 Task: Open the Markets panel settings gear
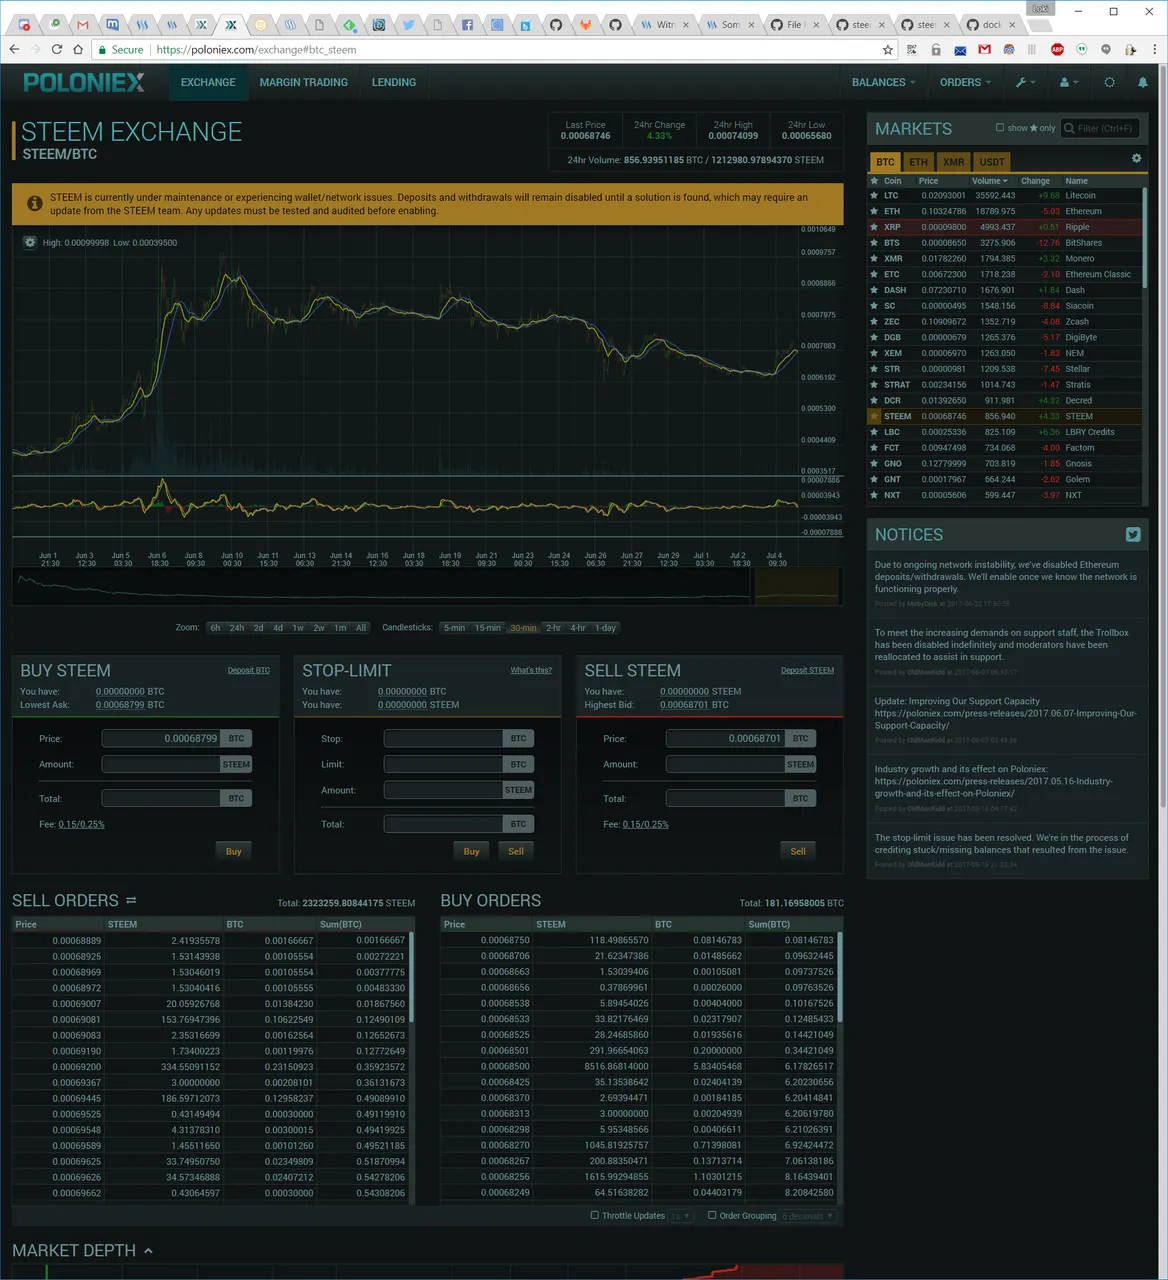pos(1136,158)
